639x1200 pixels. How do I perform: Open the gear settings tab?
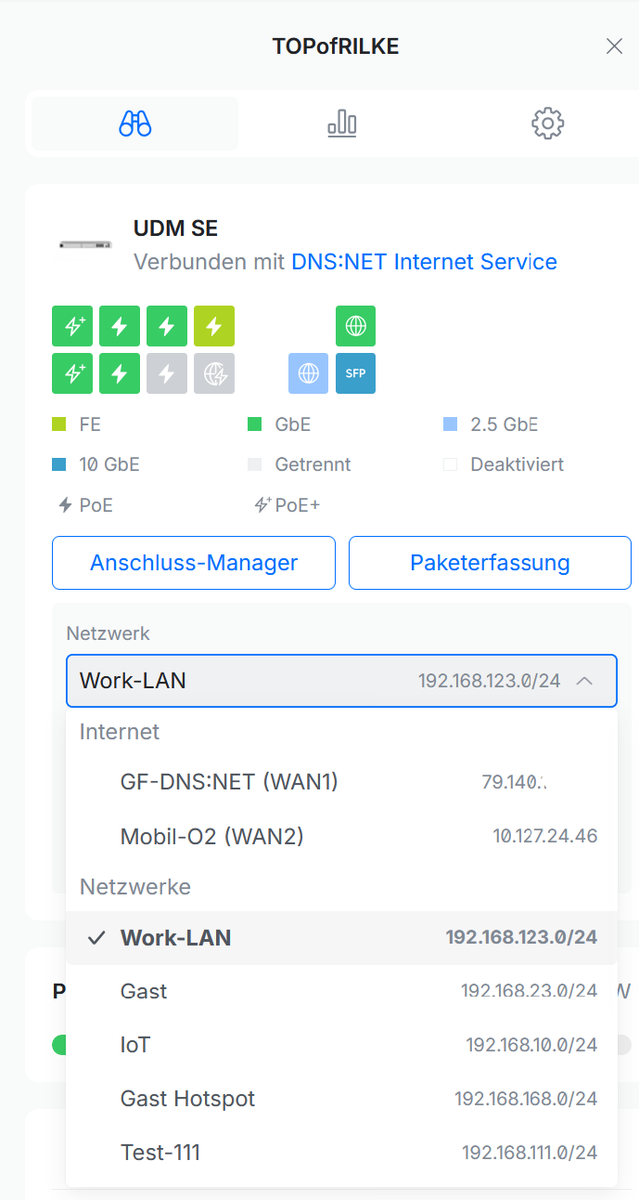[548, 124]
